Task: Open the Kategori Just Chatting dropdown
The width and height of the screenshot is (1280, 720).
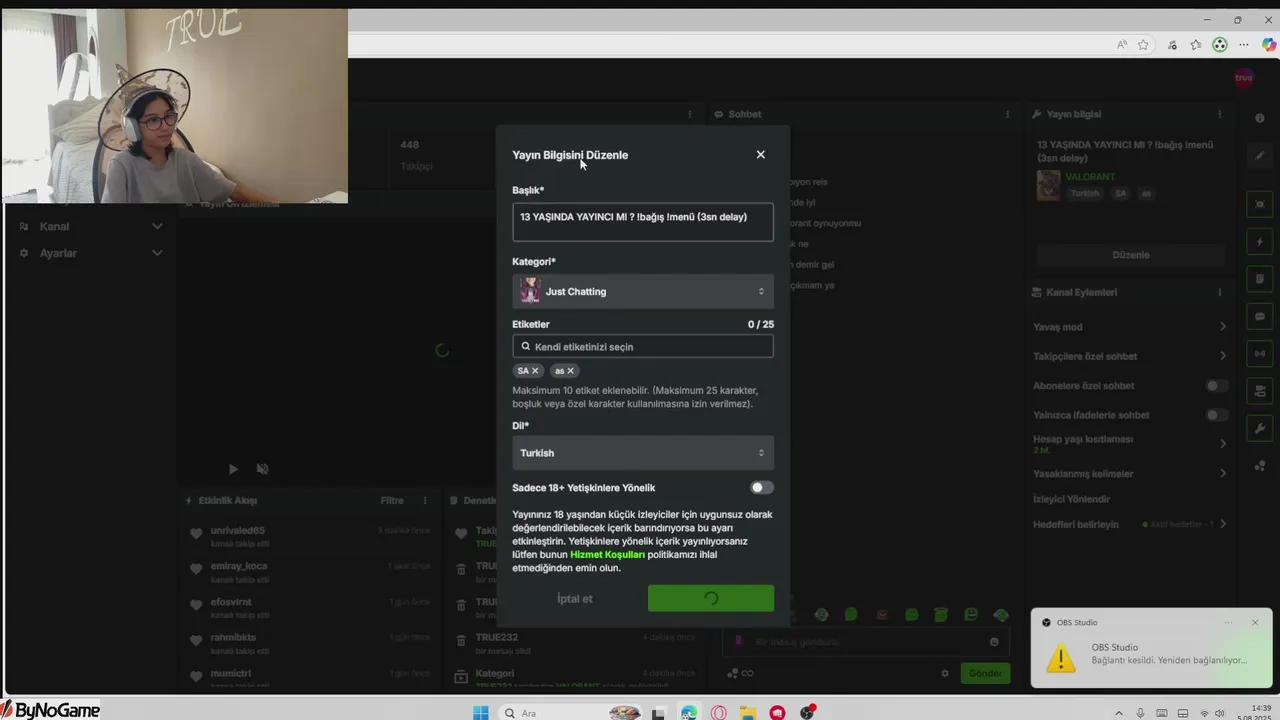Action: [x=643, y=291]
